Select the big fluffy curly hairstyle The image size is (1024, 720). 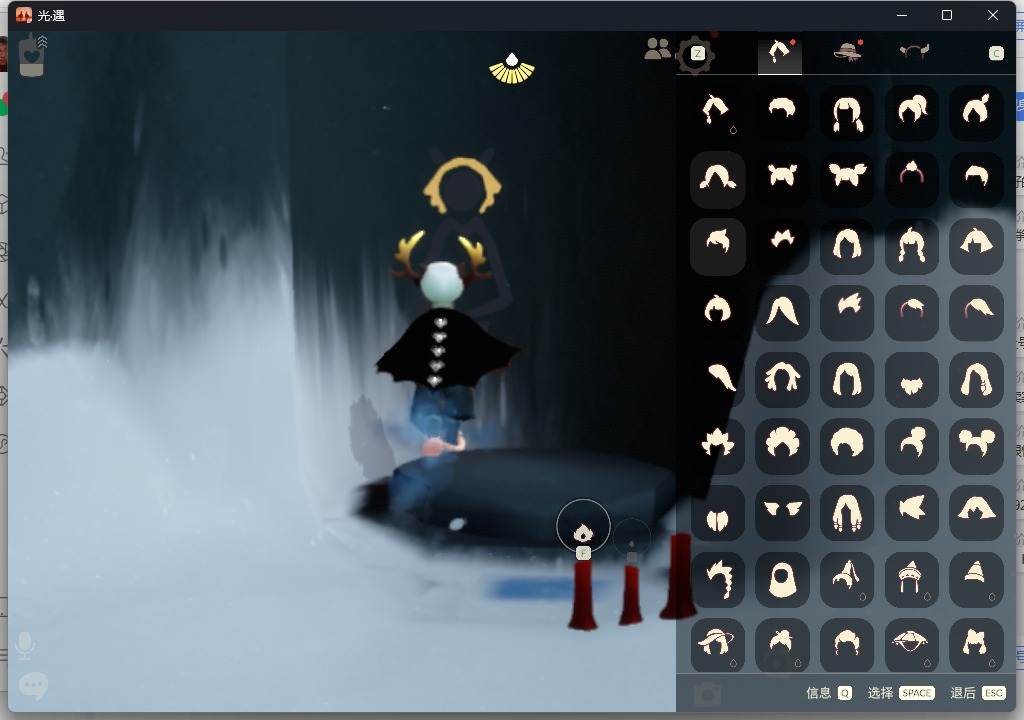(x=782, y=446)
